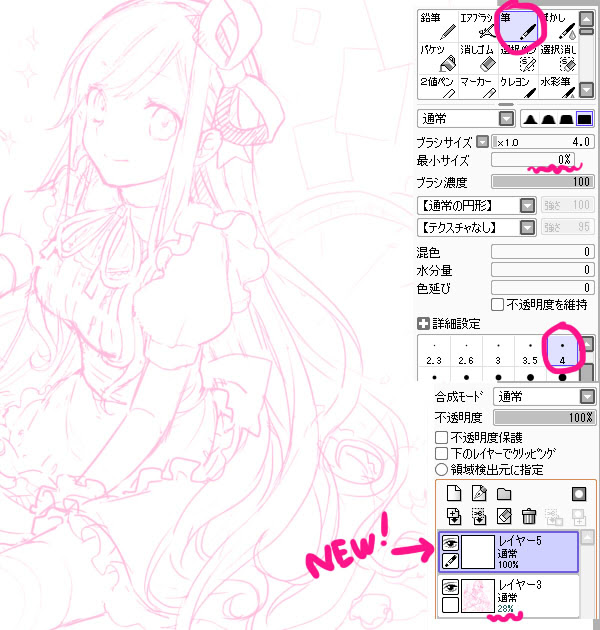Merge the layer down
The width and height of the screenshot is (600, 630).
[x=479, y=517]
